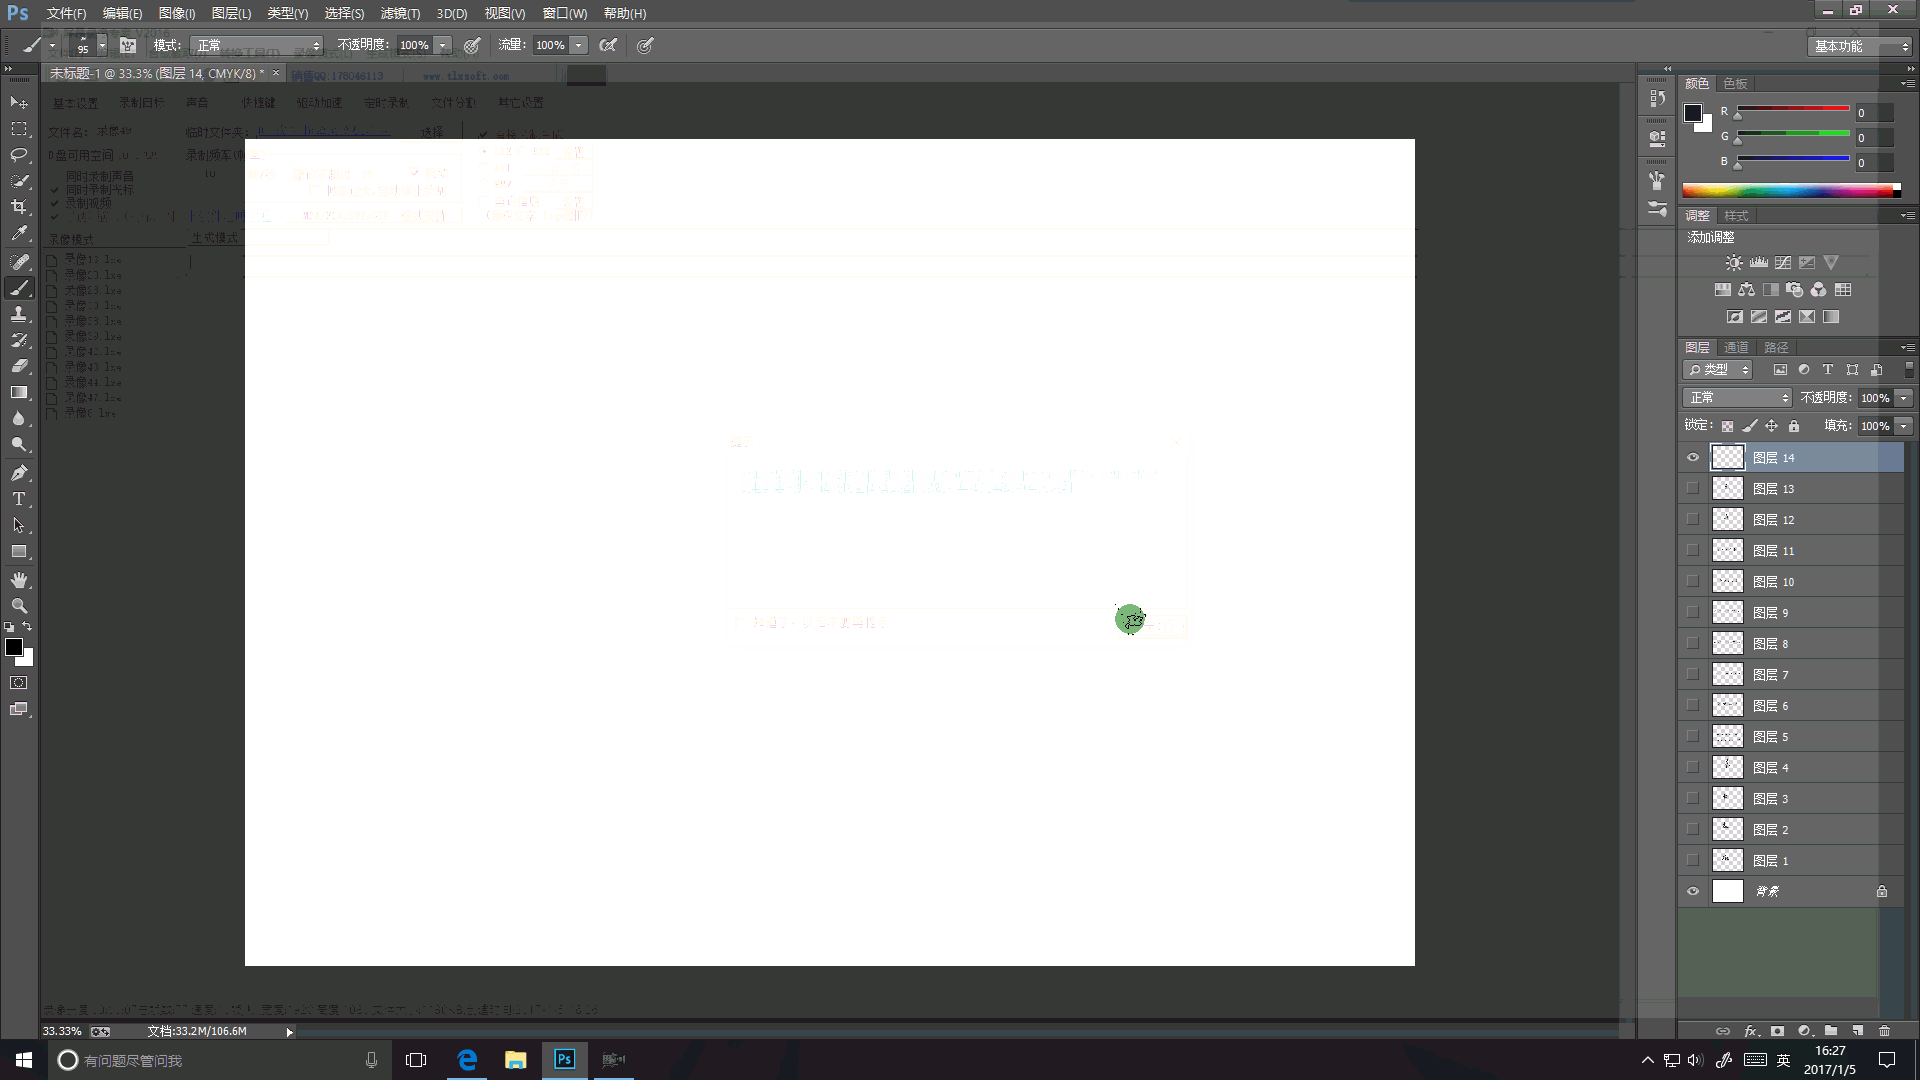This screenshot has height=1080, width=1920.
Task: Show layer 图层 7 visibility box
Action: 1693,675
